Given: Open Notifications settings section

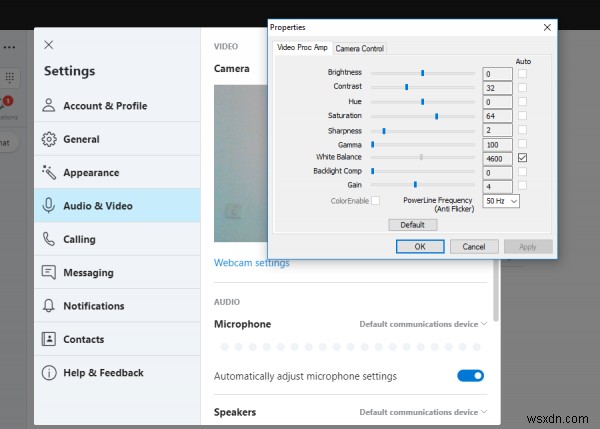Looking at the screenshot, I should (x=117, y=306).
